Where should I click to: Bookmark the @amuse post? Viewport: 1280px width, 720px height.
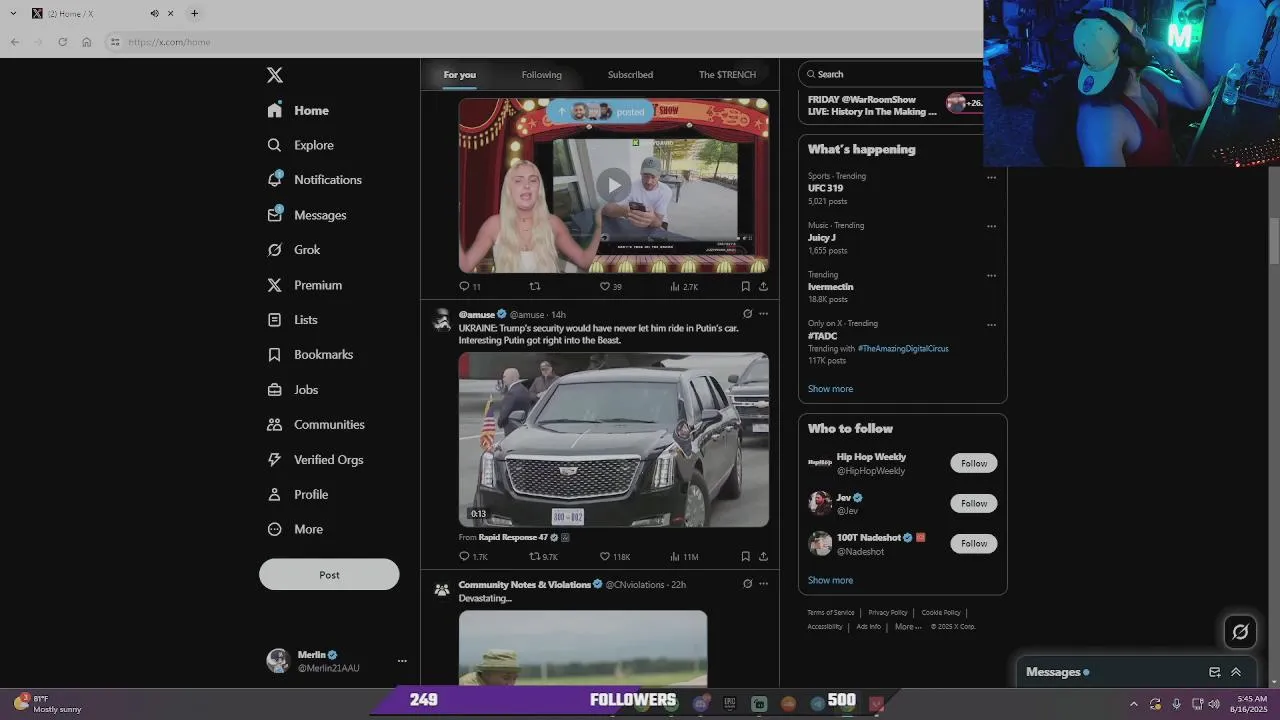pyautogui.click(x=745, y=556)
